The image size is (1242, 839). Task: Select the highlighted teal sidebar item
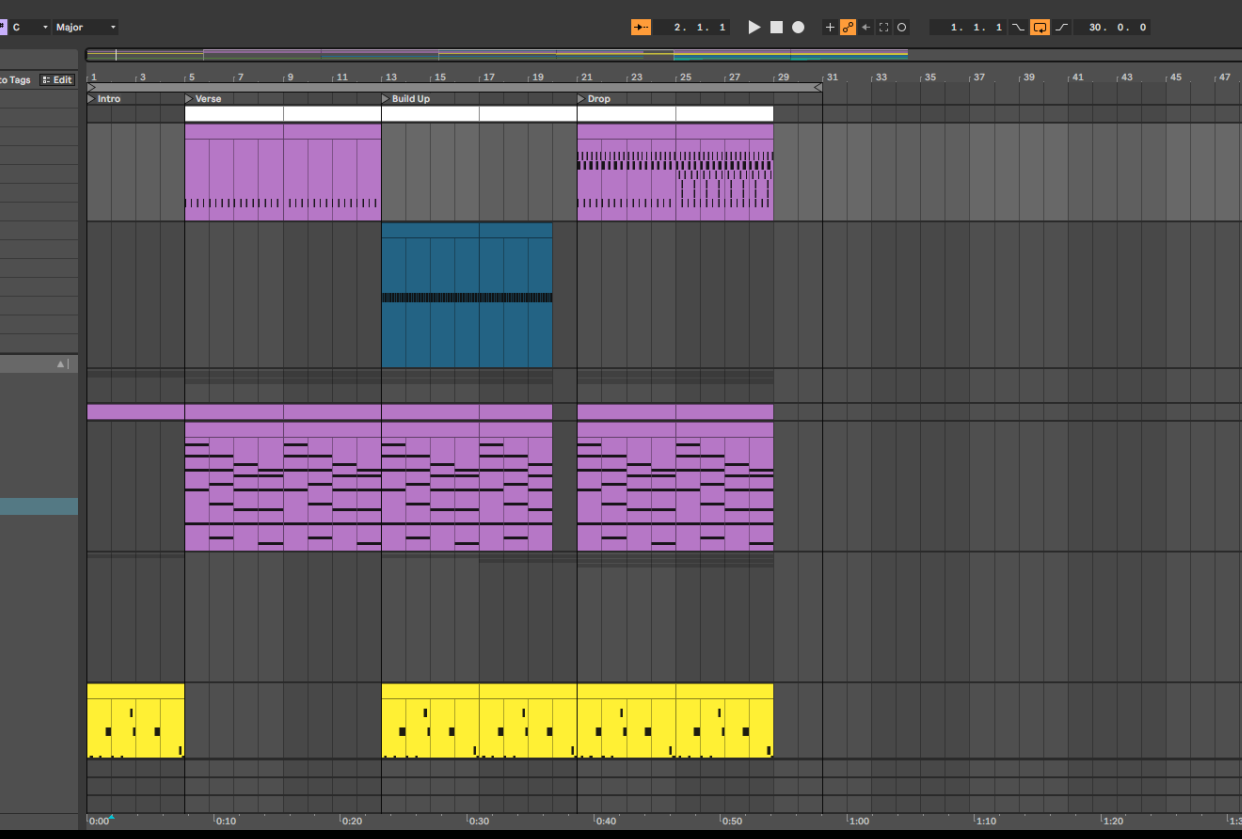[x=39, y=507]
